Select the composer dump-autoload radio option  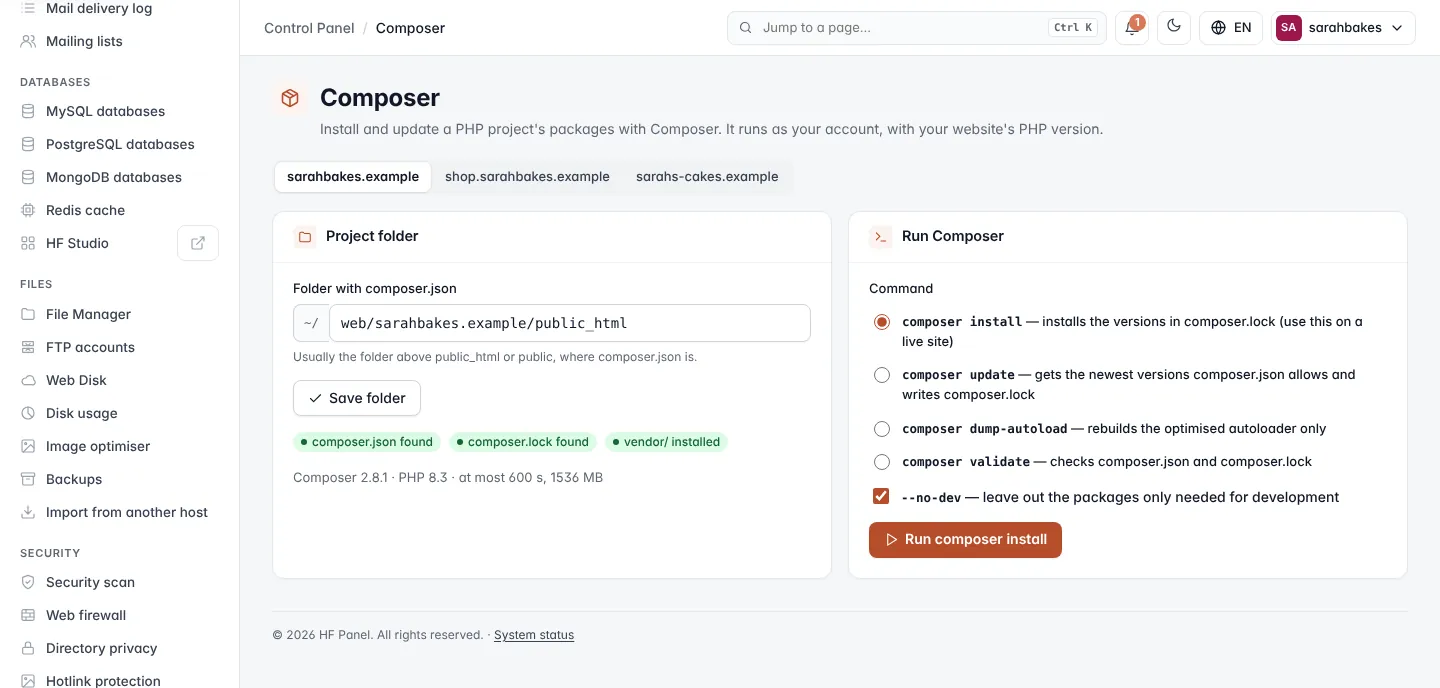(882, 429)
